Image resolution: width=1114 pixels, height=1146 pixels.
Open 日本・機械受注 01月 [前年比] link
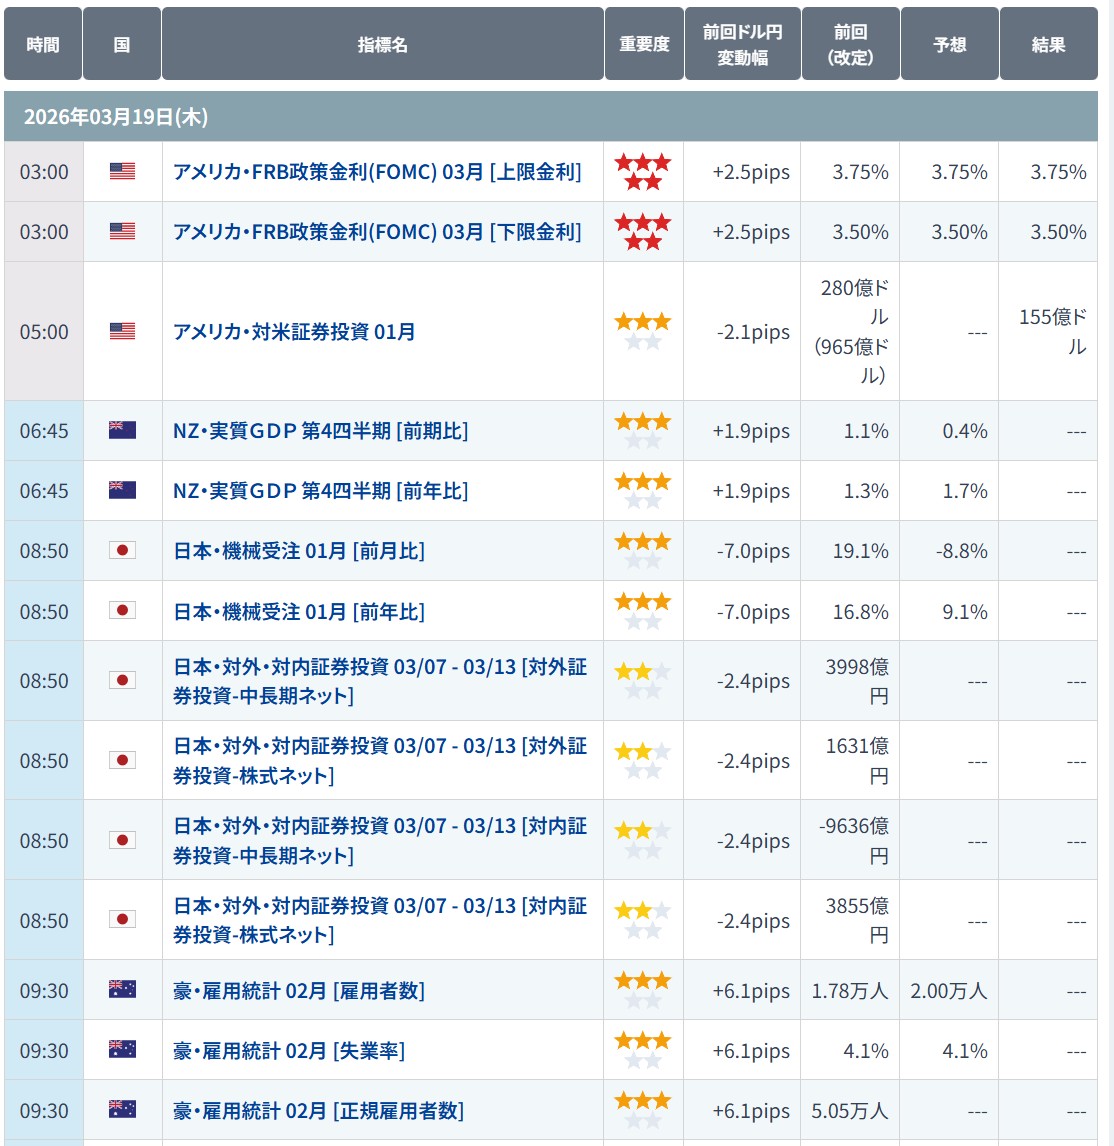pyautogui.click(x=299, y=611)
